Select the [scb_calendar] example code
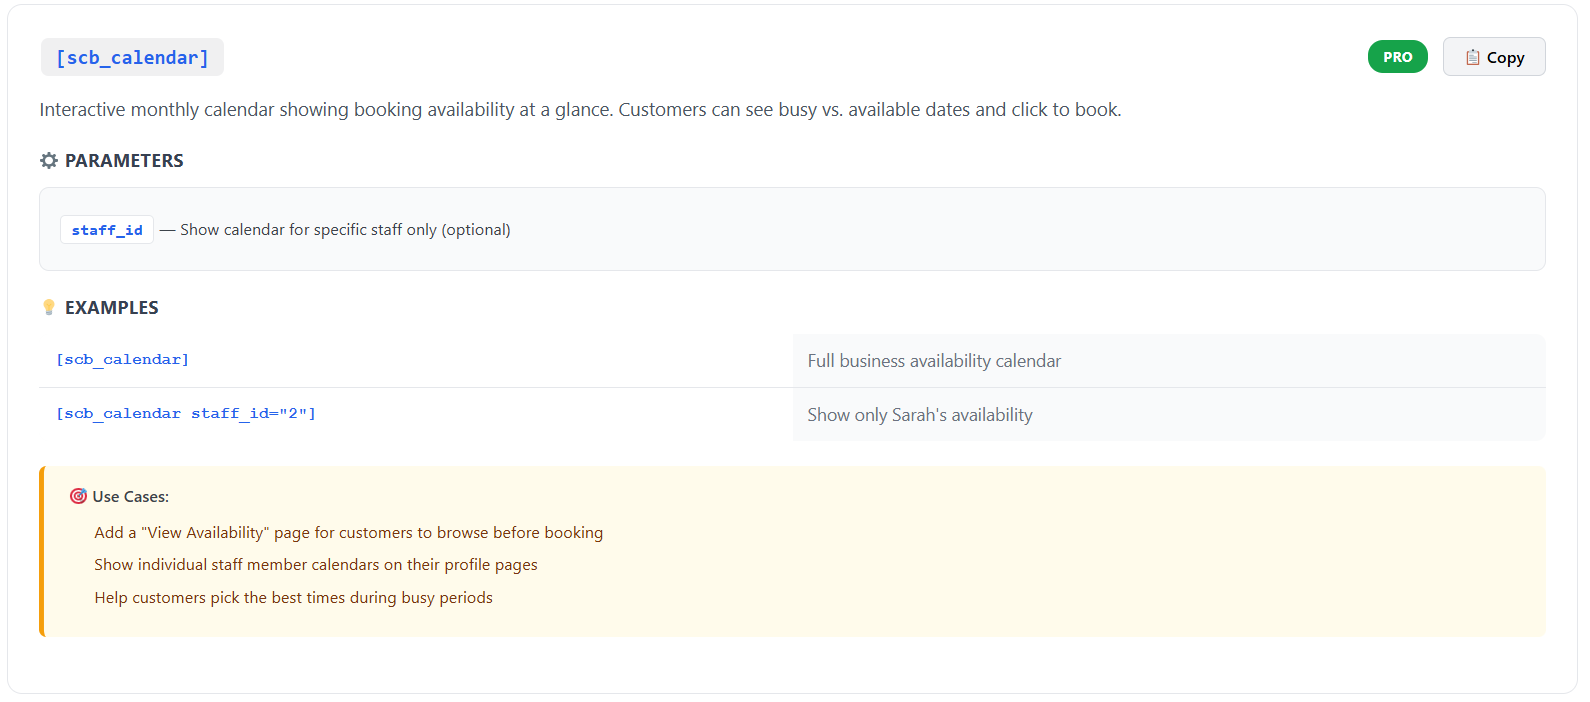The width and height of the screenshot is (1590, 702). (x=123, y=359)
